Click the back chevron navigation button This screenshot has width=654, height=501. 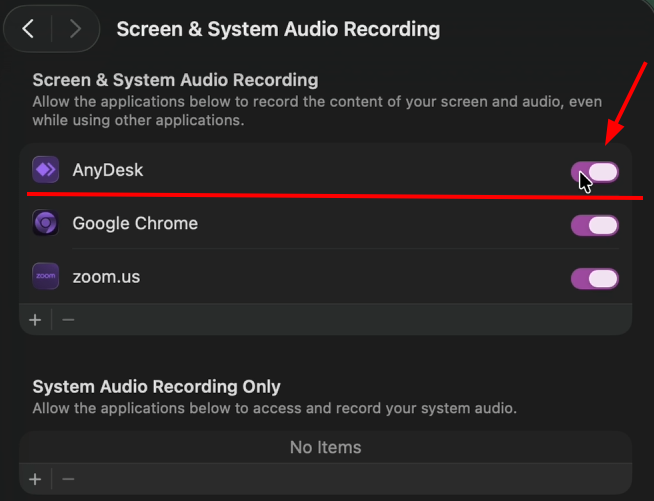(x=29, y=29)
